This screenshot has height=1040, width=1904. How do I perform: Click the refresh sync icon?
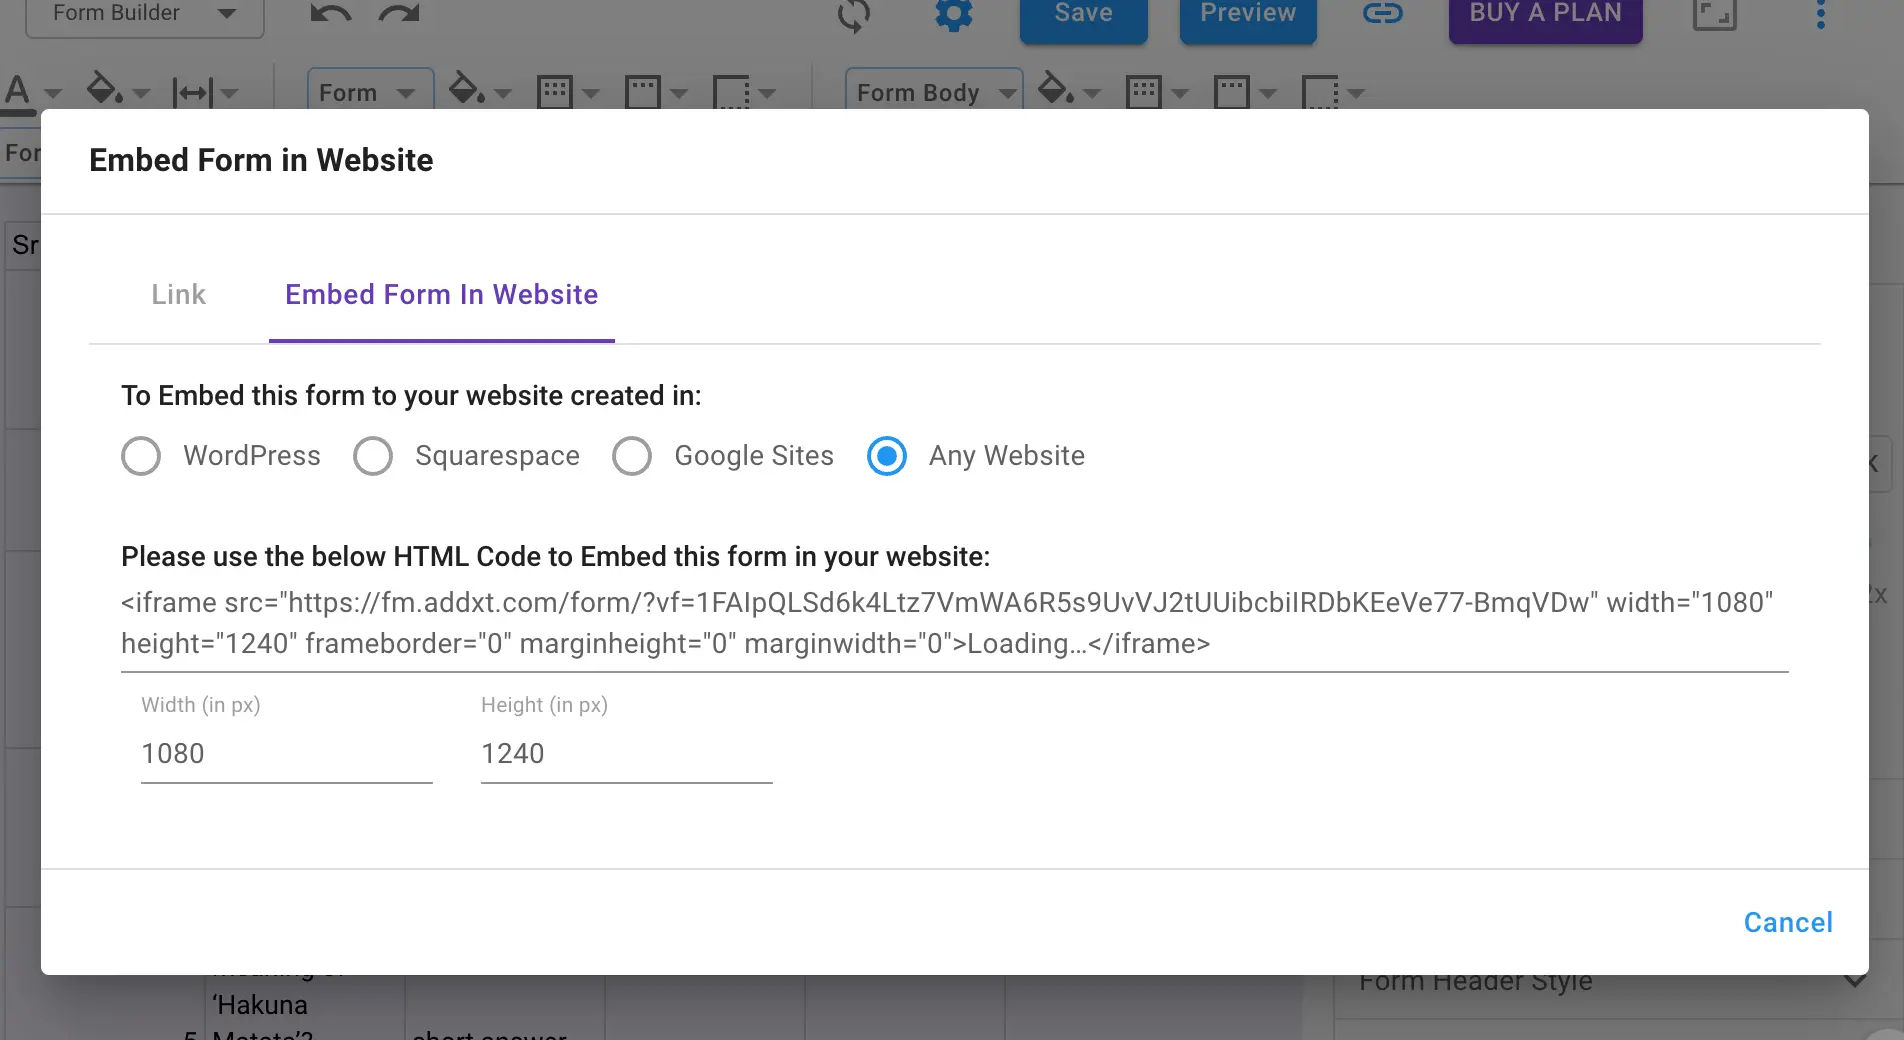pyautogui.click(x=855, y=15)
